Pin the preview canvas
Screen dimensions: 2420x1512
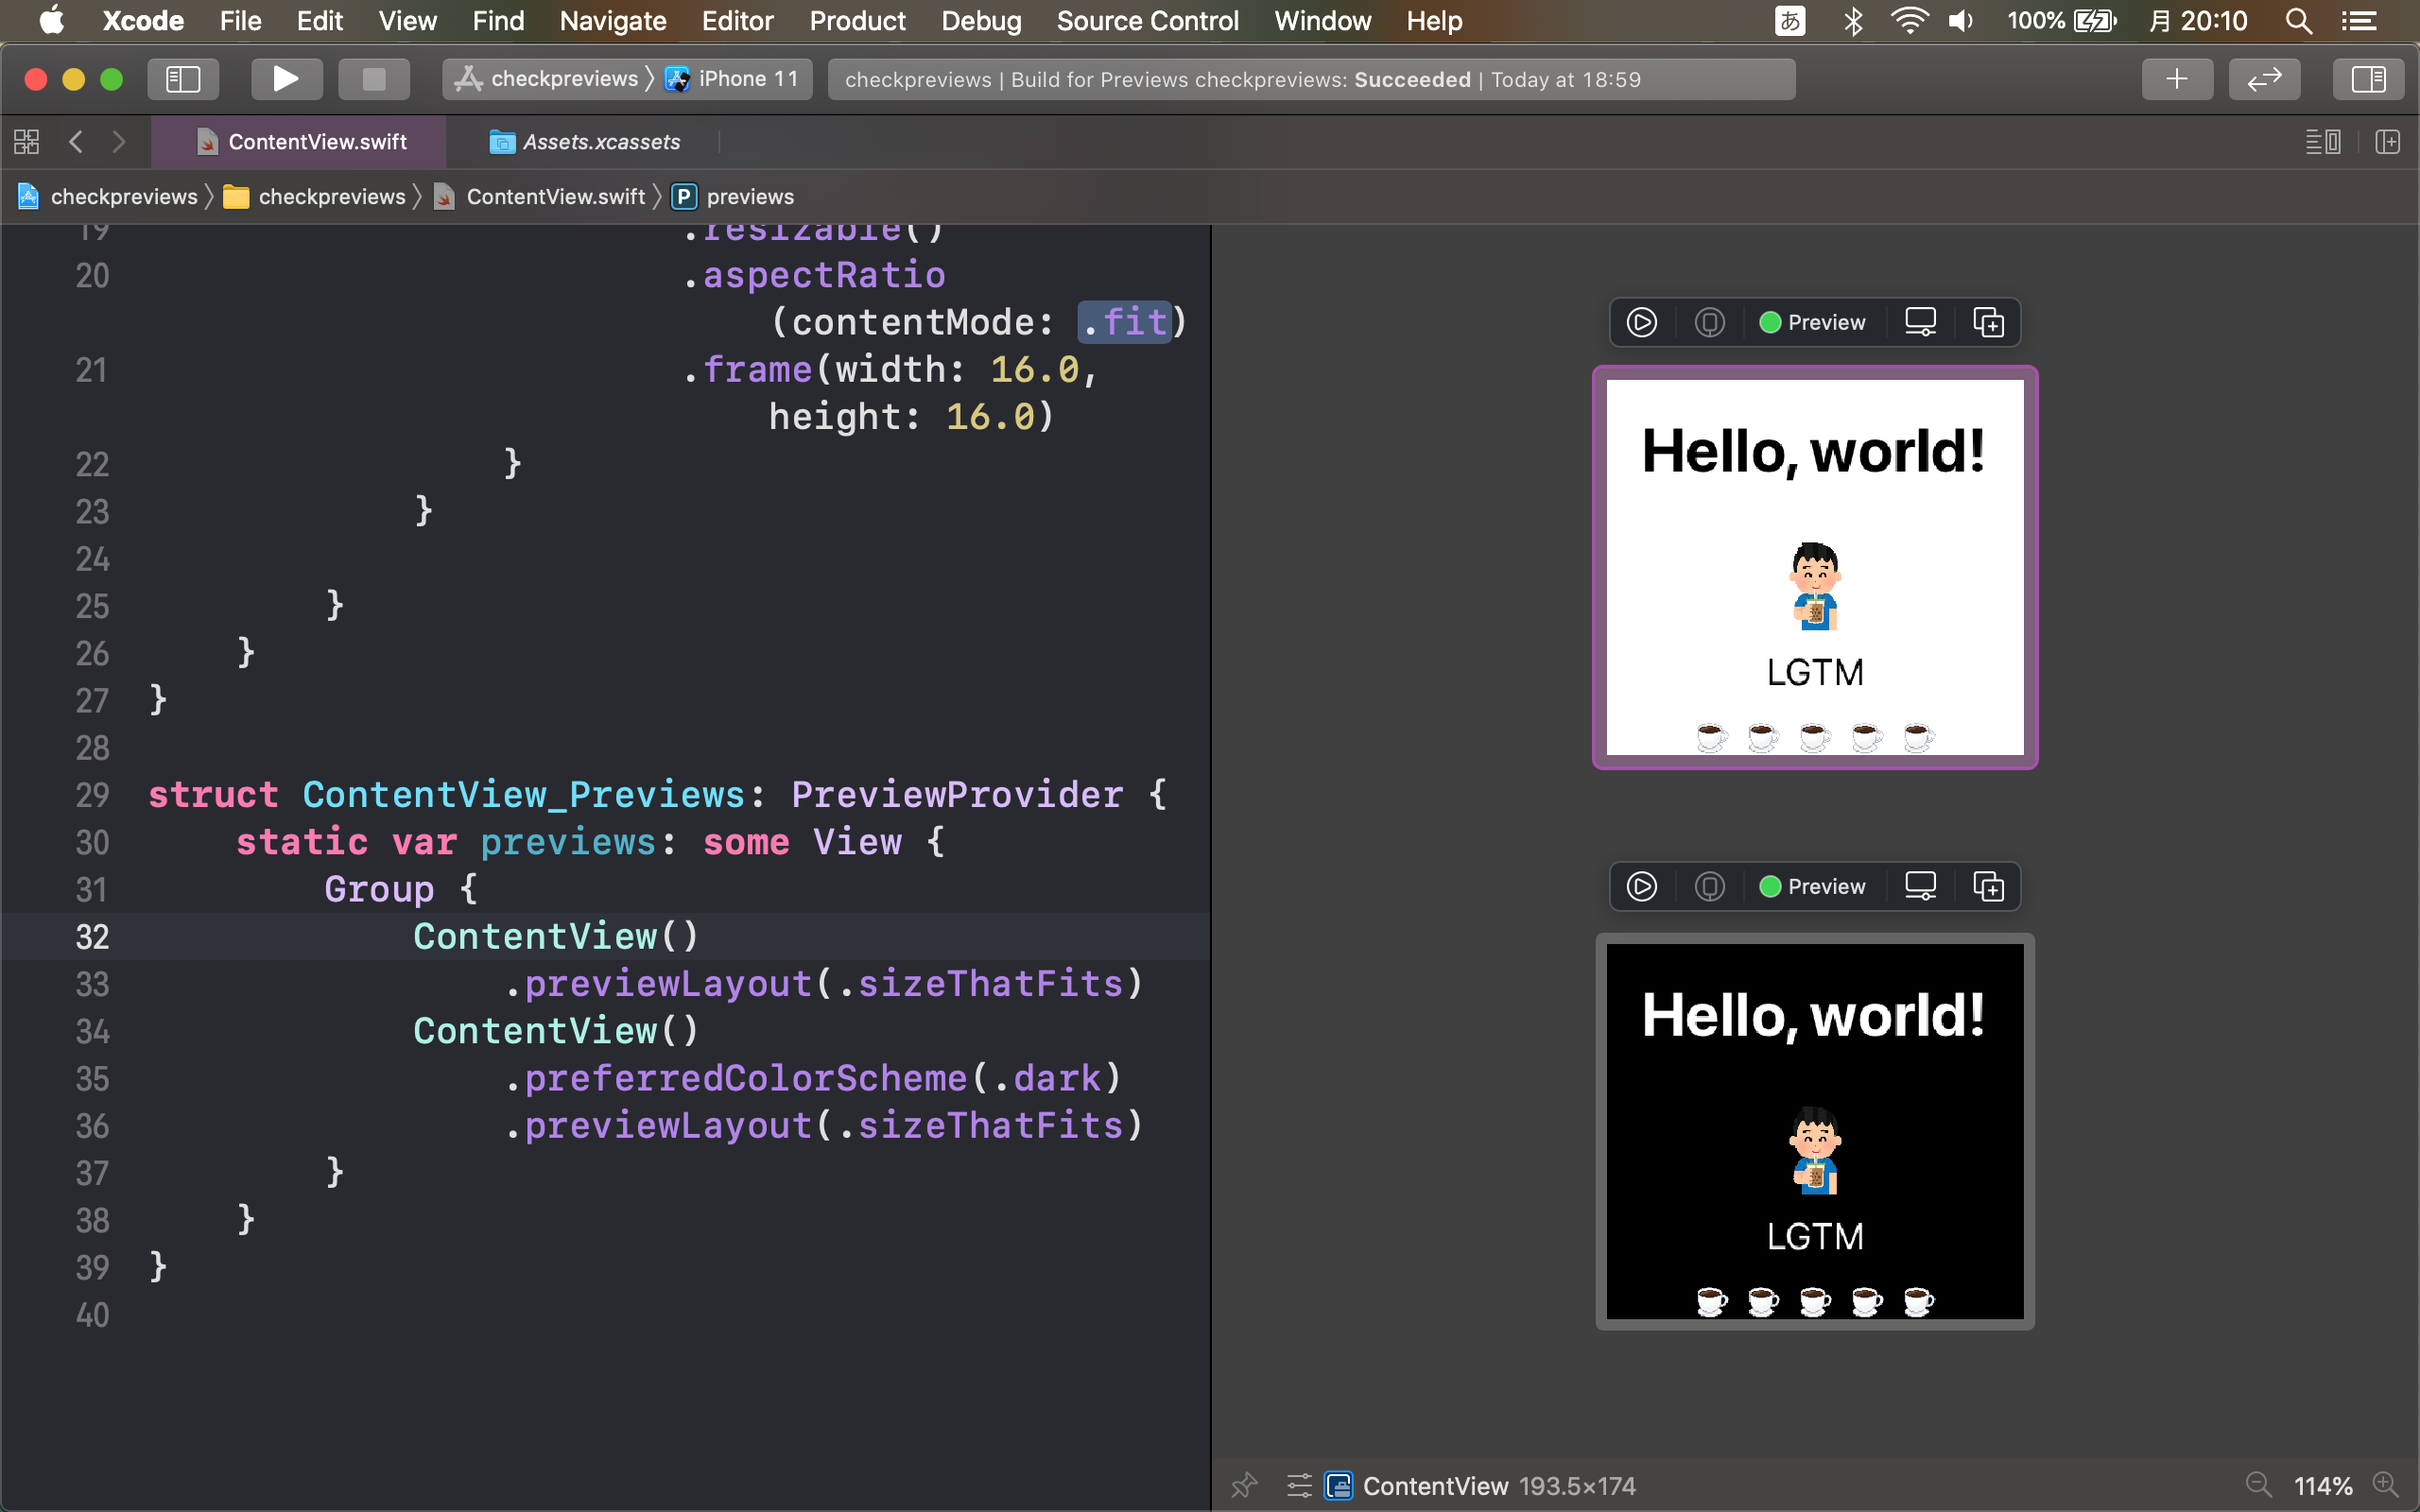pyautogui.click(x=1244, y=1485)
